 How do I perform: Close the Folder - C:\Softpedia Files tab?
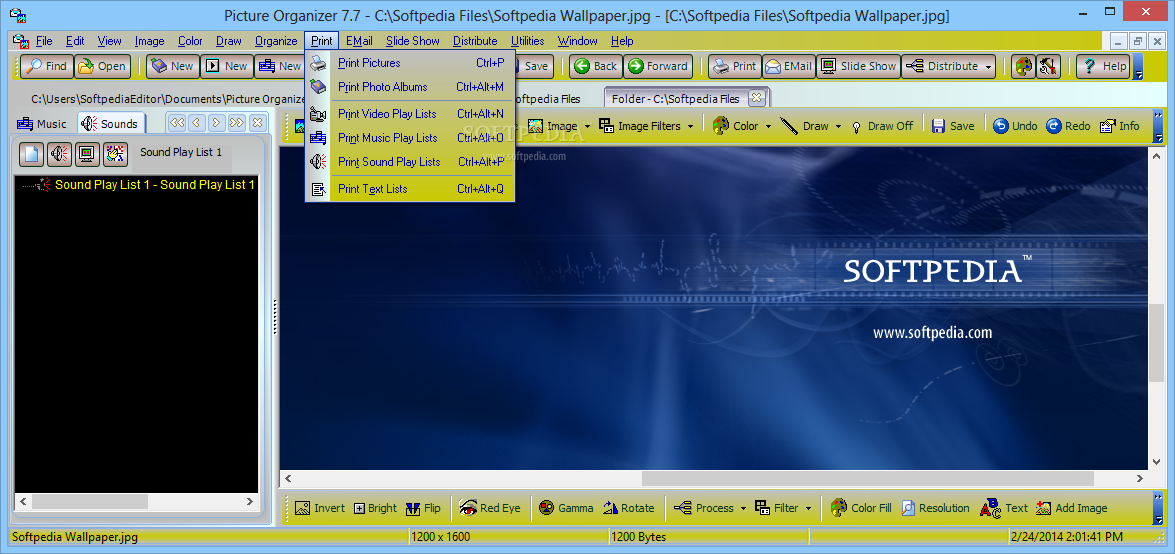pyautogui.click(x=756, y=97)
